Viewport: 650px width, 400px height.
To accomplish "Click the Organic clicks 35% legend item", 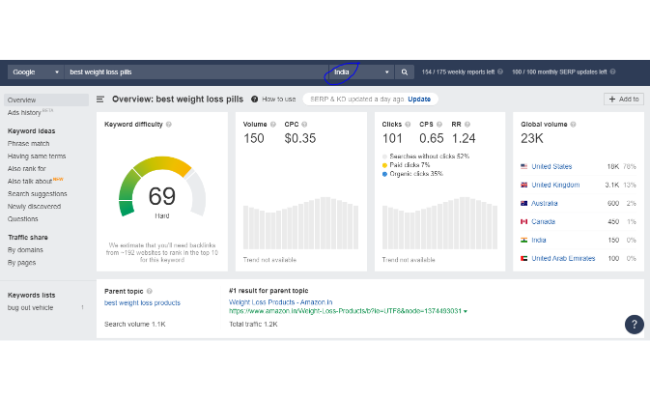I will [x=412, y=174].
